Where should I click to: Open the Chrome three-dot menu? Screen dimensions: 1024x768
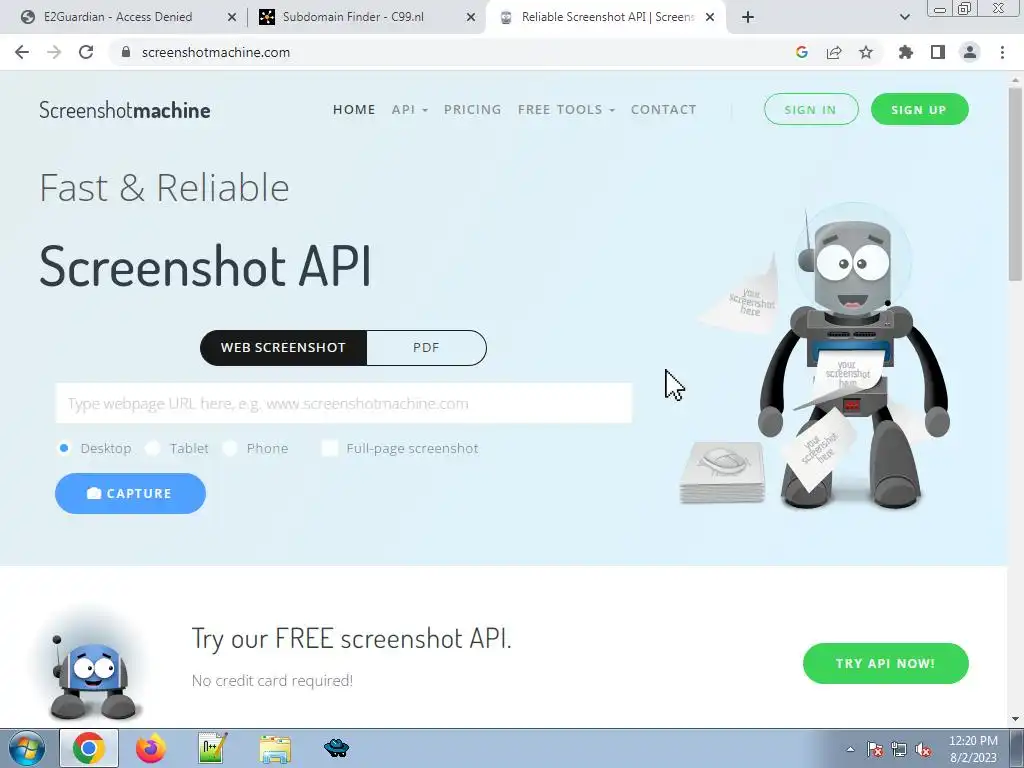(1002, 52)
